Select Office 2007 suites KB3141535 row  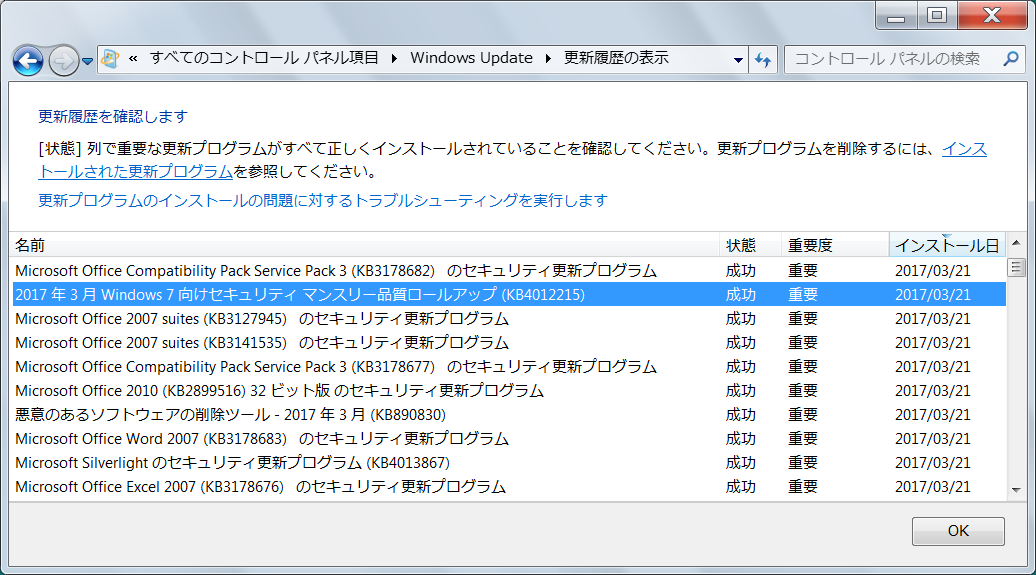(x=509, y=343)
